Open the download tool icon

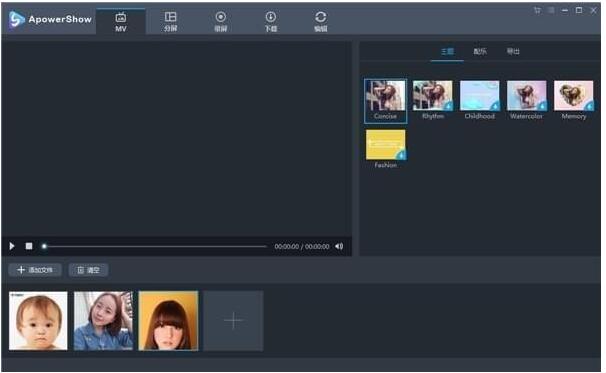pos(271,22)
